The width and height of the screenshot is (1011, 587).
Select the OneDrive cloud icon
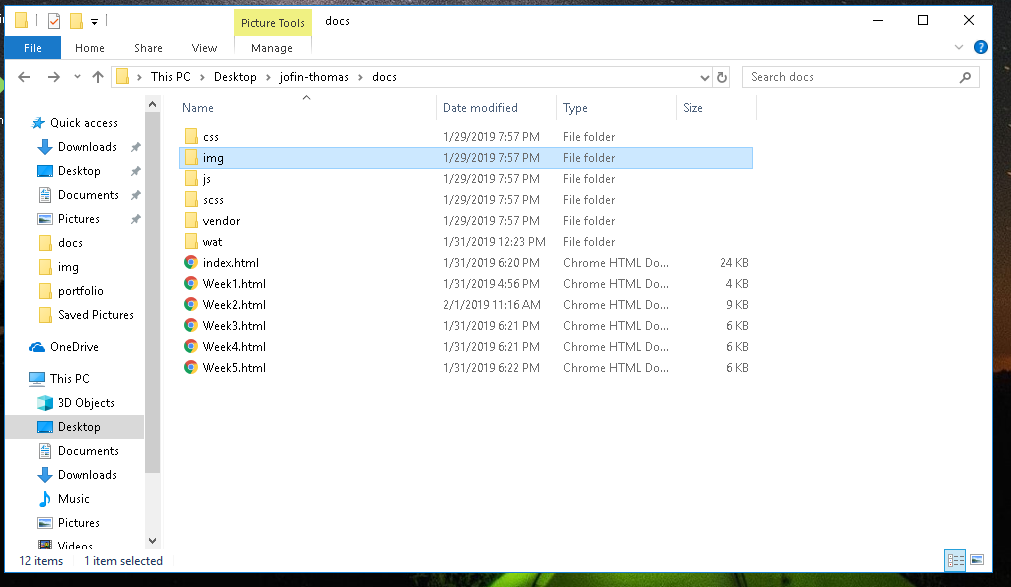[x=37, y=347]
